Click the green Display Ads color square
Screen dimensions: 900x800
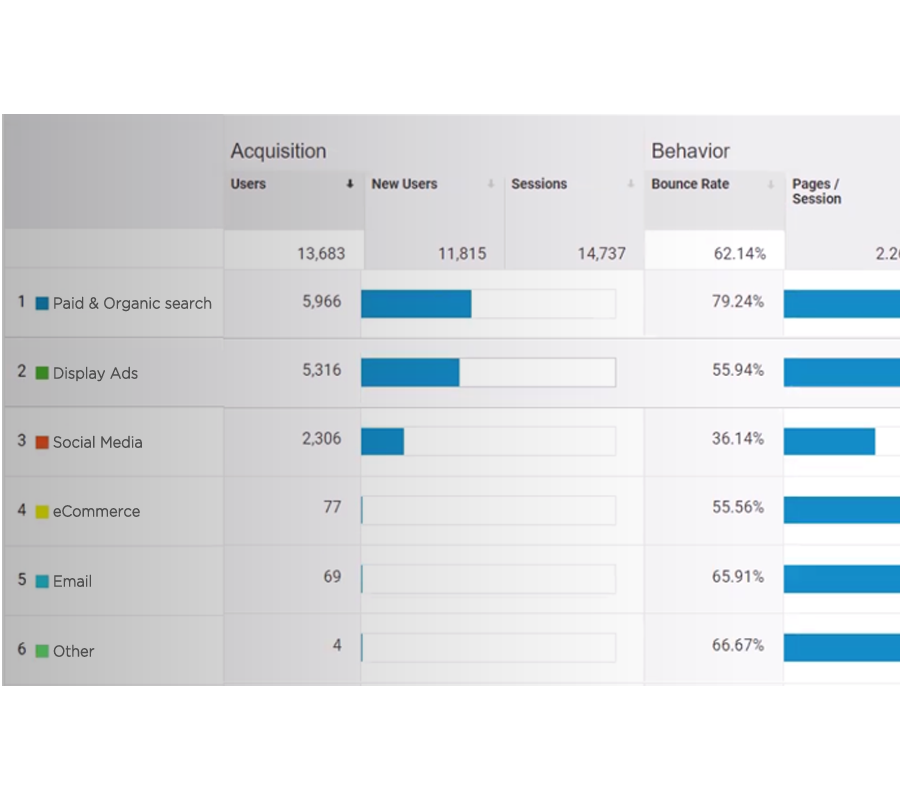pyautogui.click(x=42, y=373)
